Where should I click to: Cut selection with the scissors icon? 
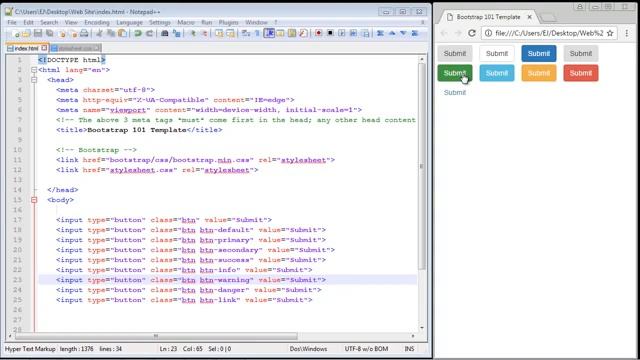99,33
